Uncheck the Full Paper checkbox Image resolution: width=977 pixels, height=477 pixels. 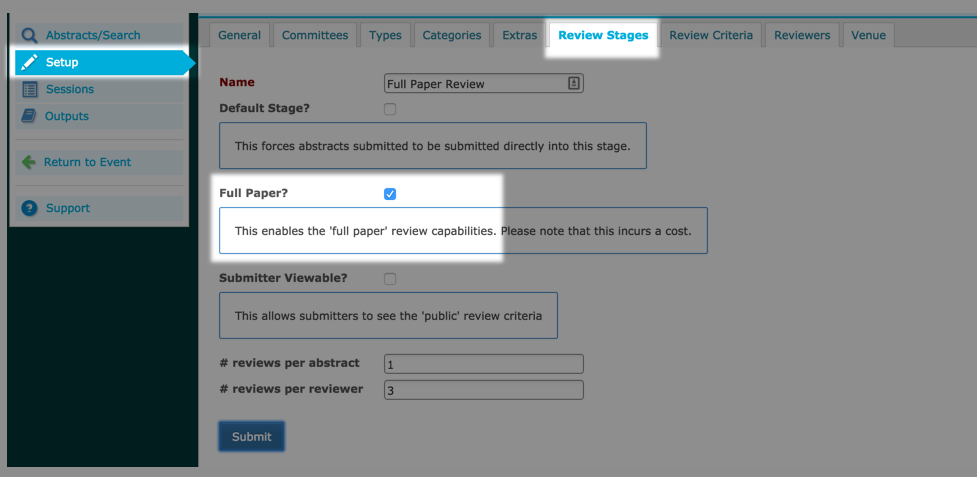pyautogui.click(x=390, y=194)
